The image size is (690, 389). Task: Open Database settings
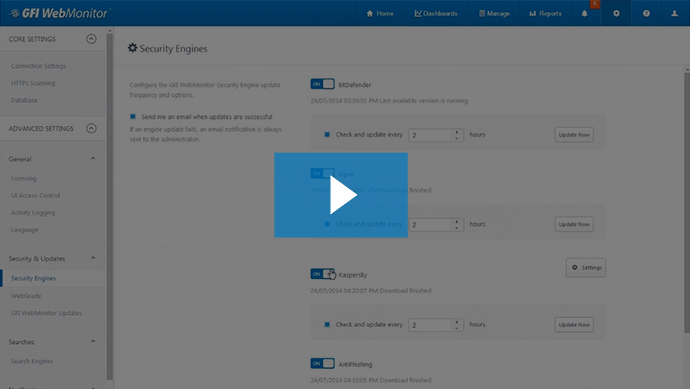click(x=24, y=100)
